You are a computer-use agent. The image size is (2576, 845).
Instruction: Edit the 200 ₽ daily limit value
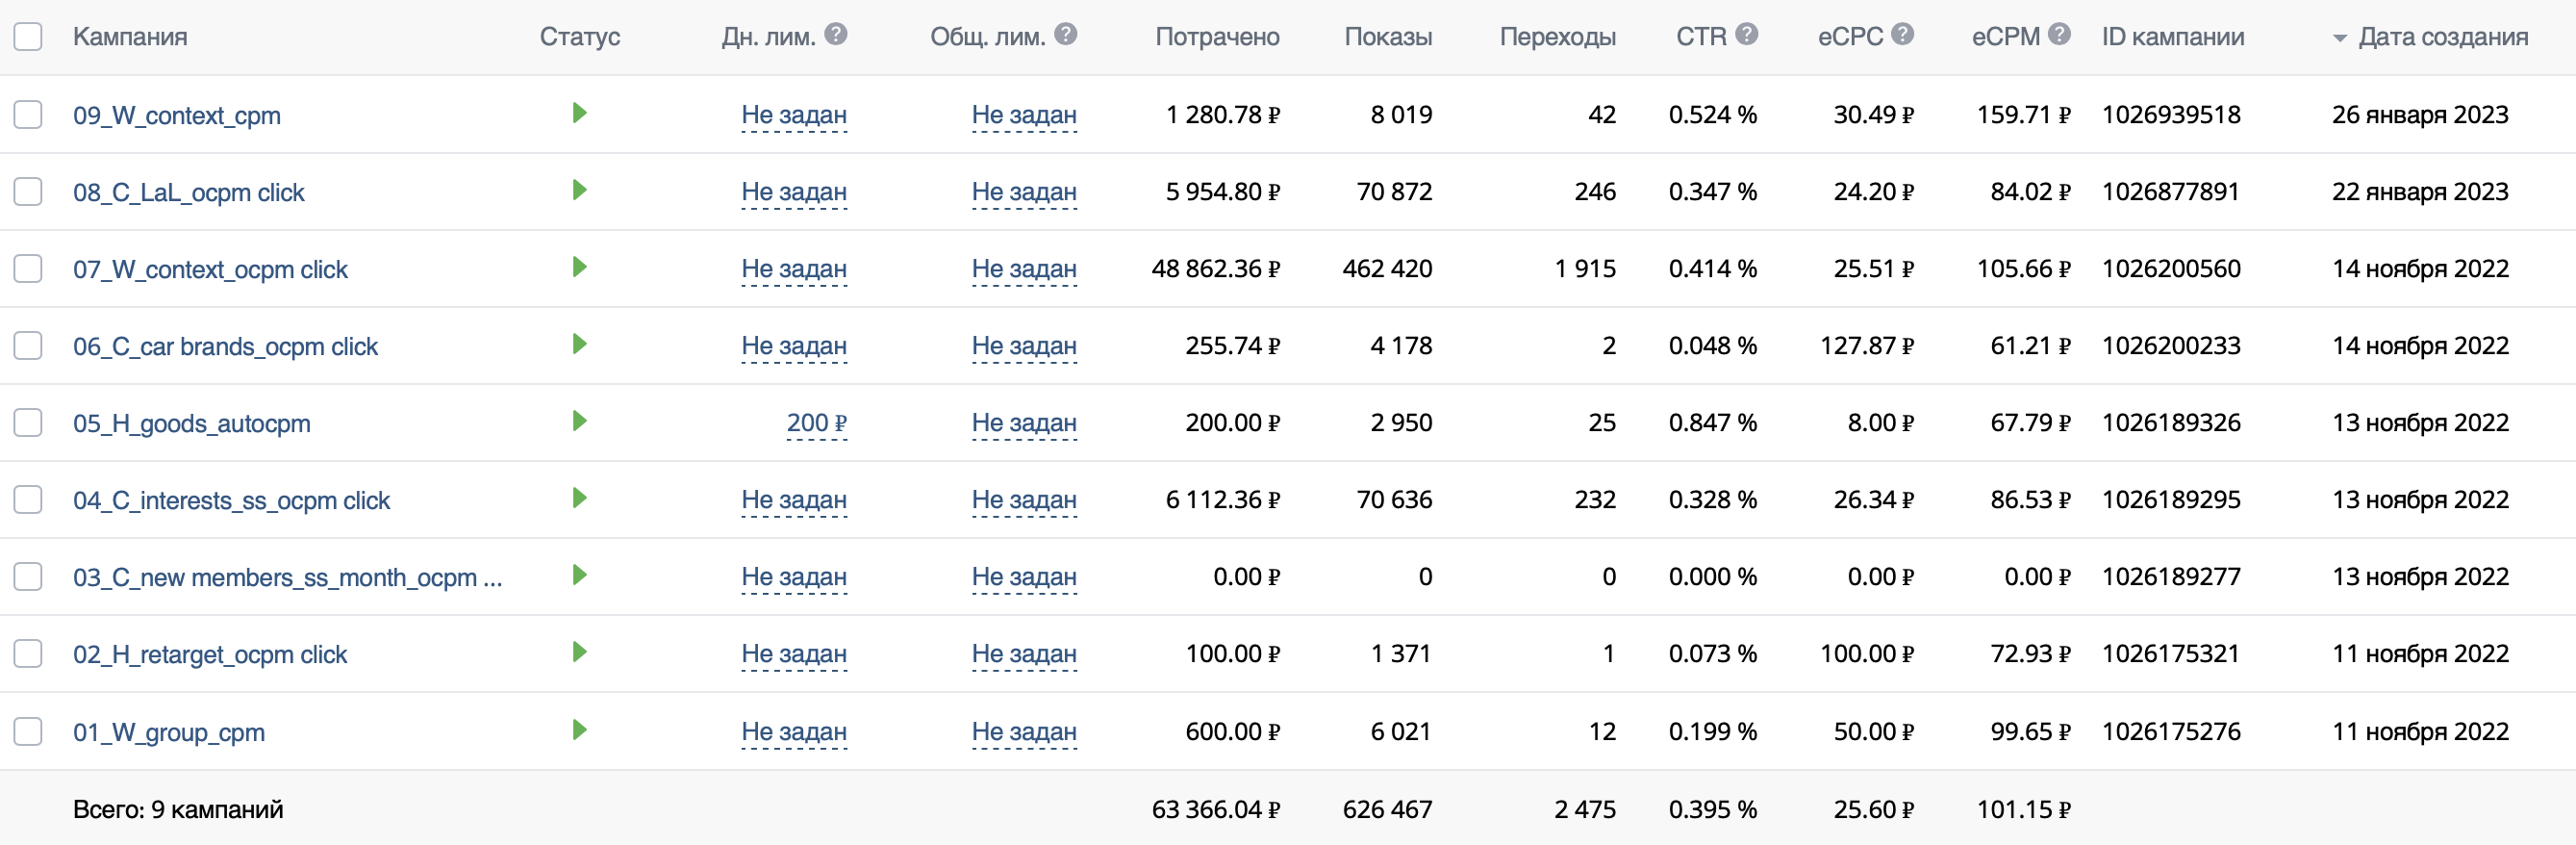(816, 423)
